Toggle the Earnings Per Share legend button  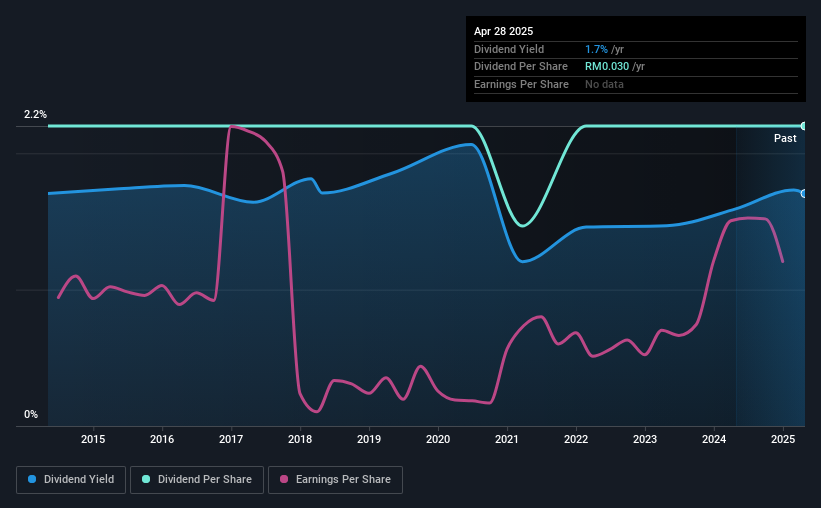(x=335, y=480)
